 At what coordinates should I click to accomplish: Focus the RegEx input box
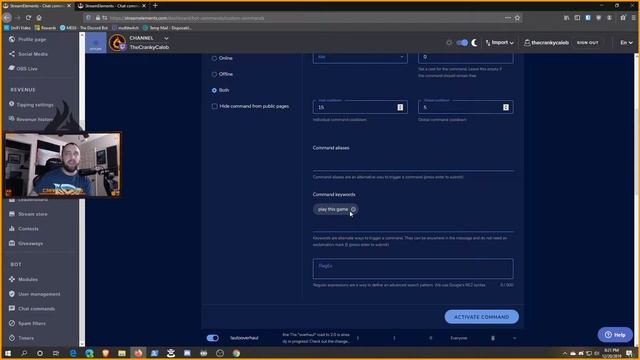click(x=413, y=269)
